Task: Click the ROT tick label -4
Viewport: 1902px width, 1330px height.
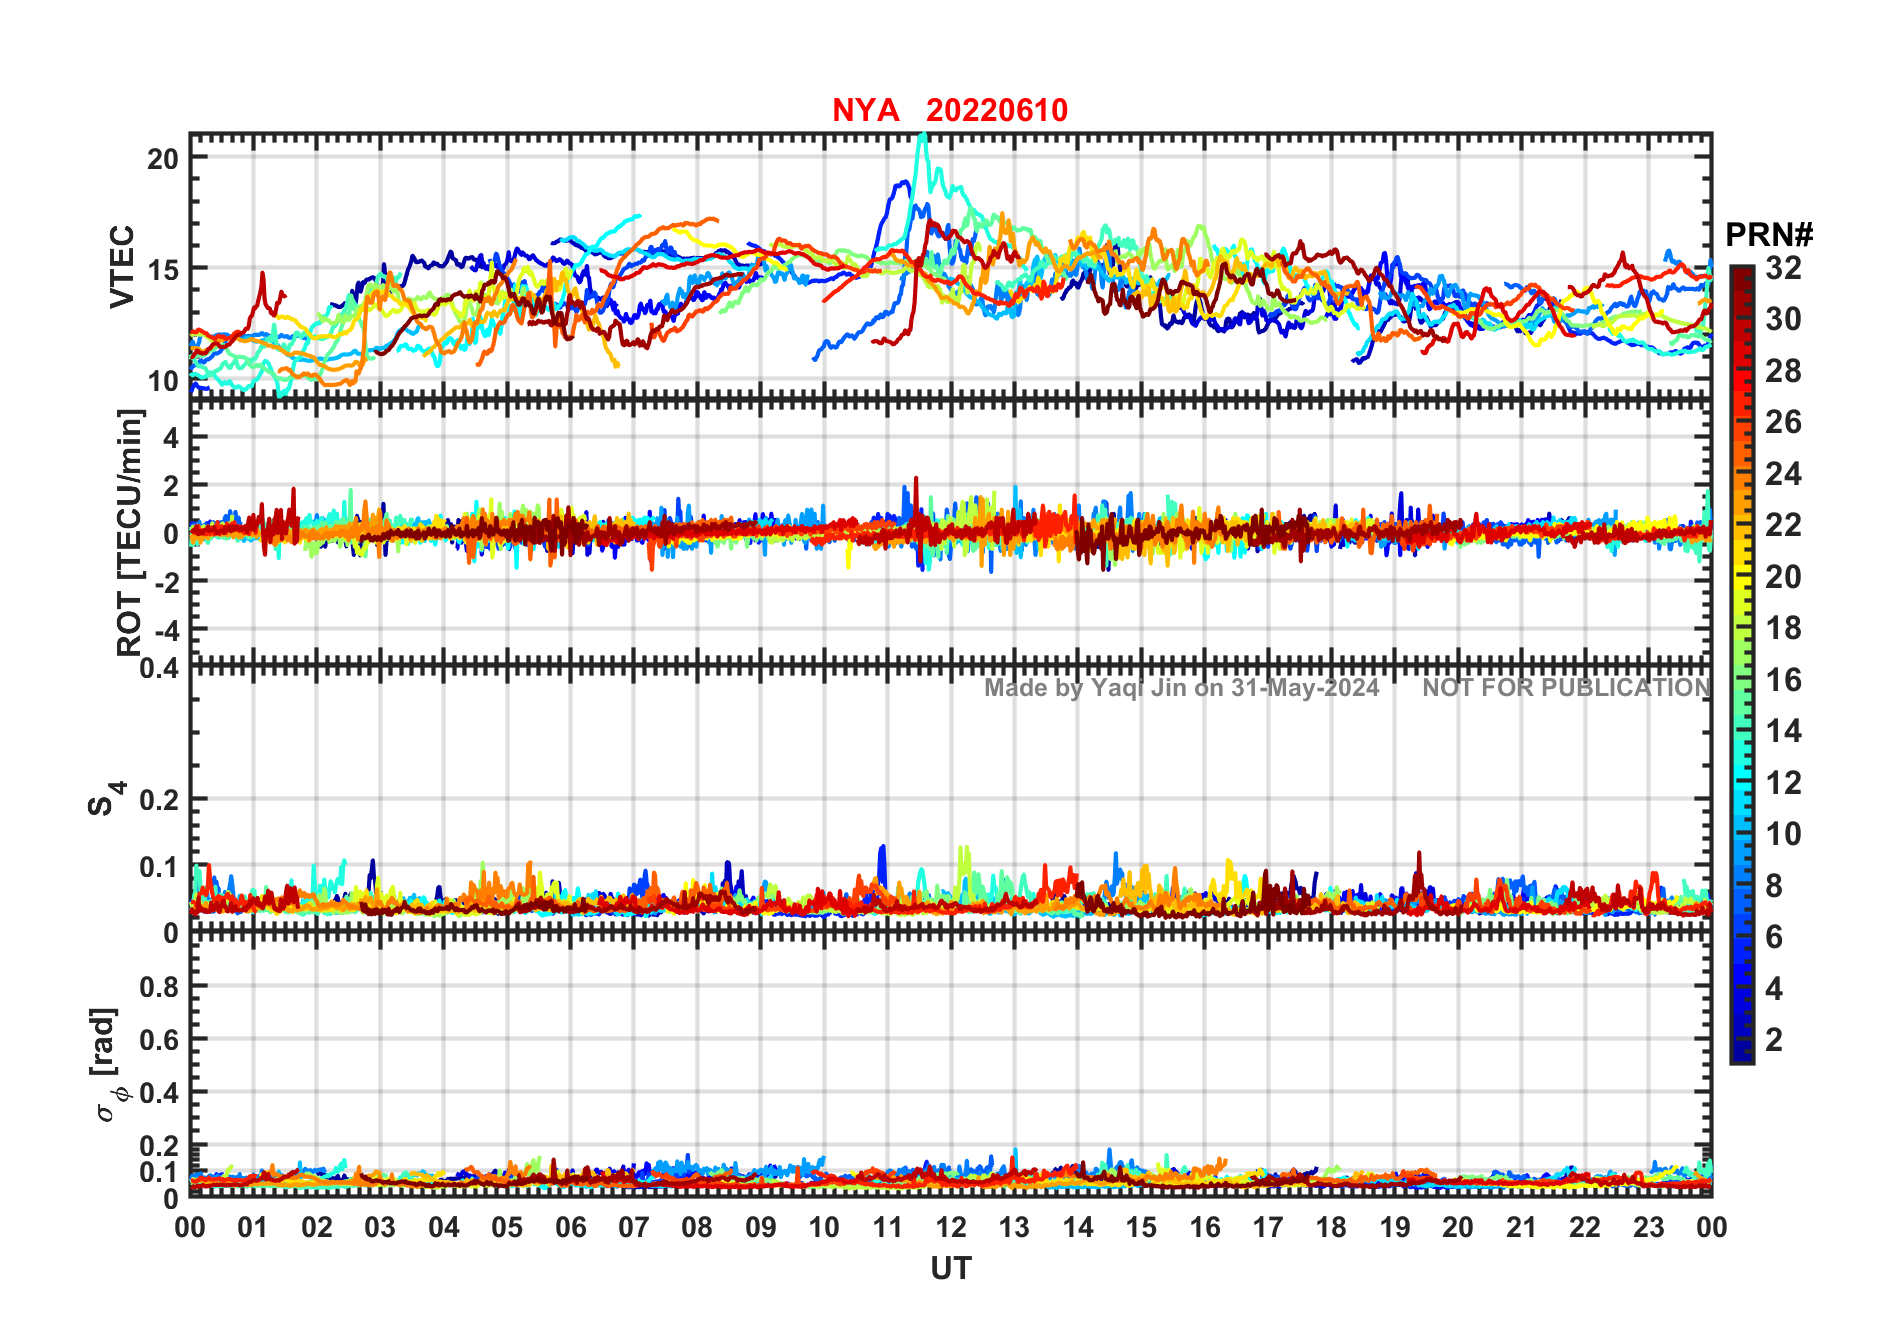Action: click(165, 631)
